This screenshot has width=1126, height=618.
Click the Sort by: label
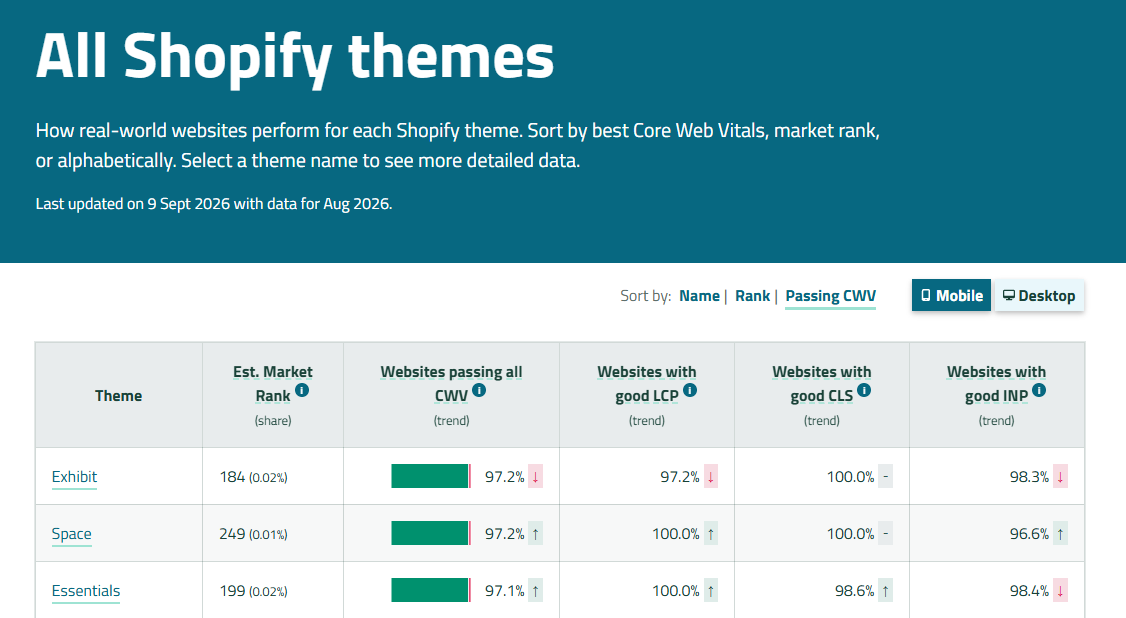coord(646,296)
